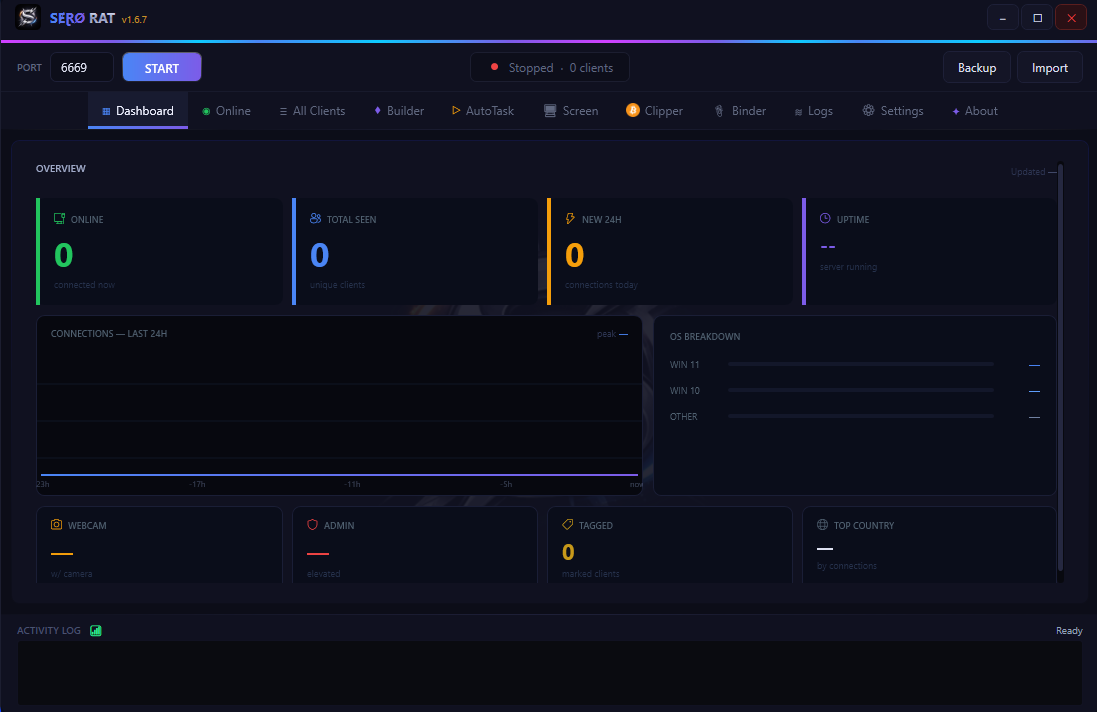The height and width of the screenshot is (712, 1097).
Task: Click the Tagged tag icon
Action: 568,525
